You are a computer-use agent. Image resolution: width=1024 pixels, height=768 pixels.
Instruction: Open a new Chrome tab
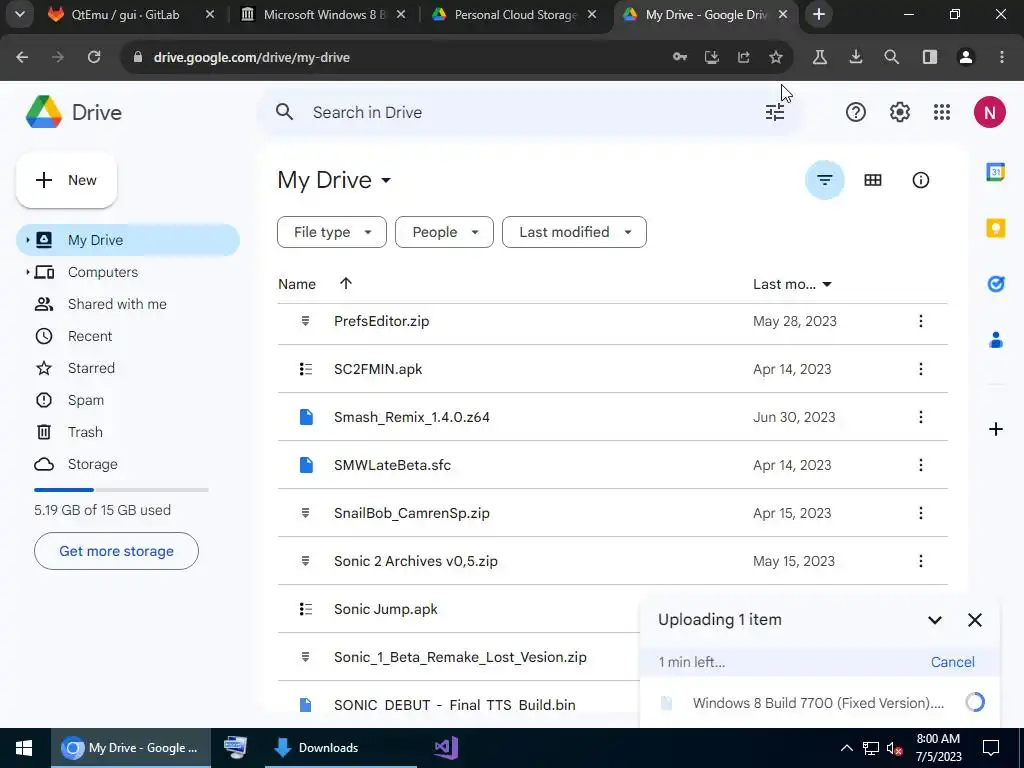tap(819, 14)
